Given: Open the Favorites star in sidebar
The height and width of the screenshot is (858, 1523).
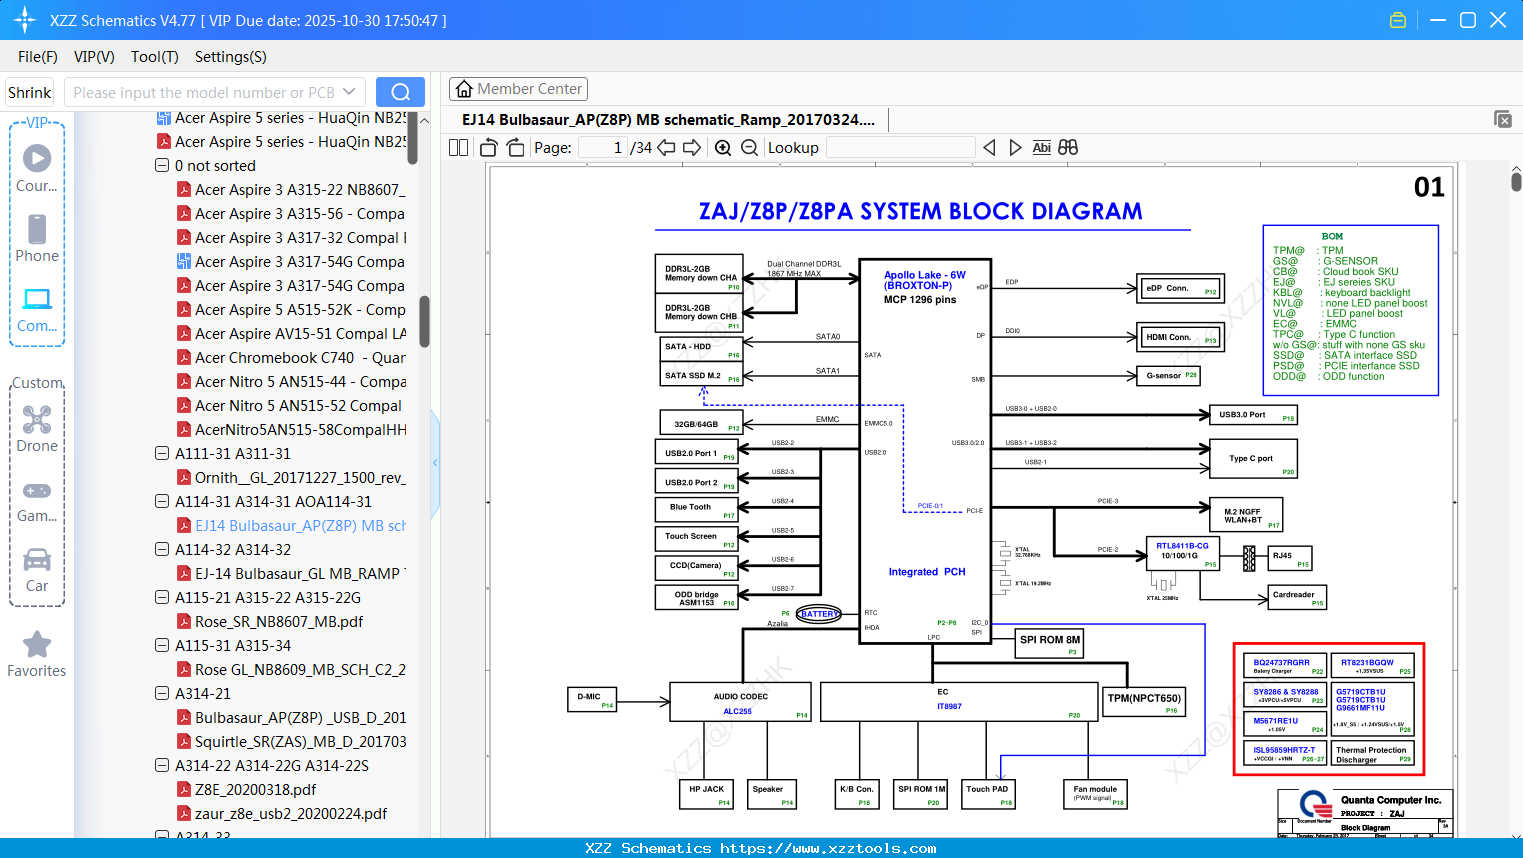Looking at the screenshot, I should pyautogui.click(x=37, y=654).
